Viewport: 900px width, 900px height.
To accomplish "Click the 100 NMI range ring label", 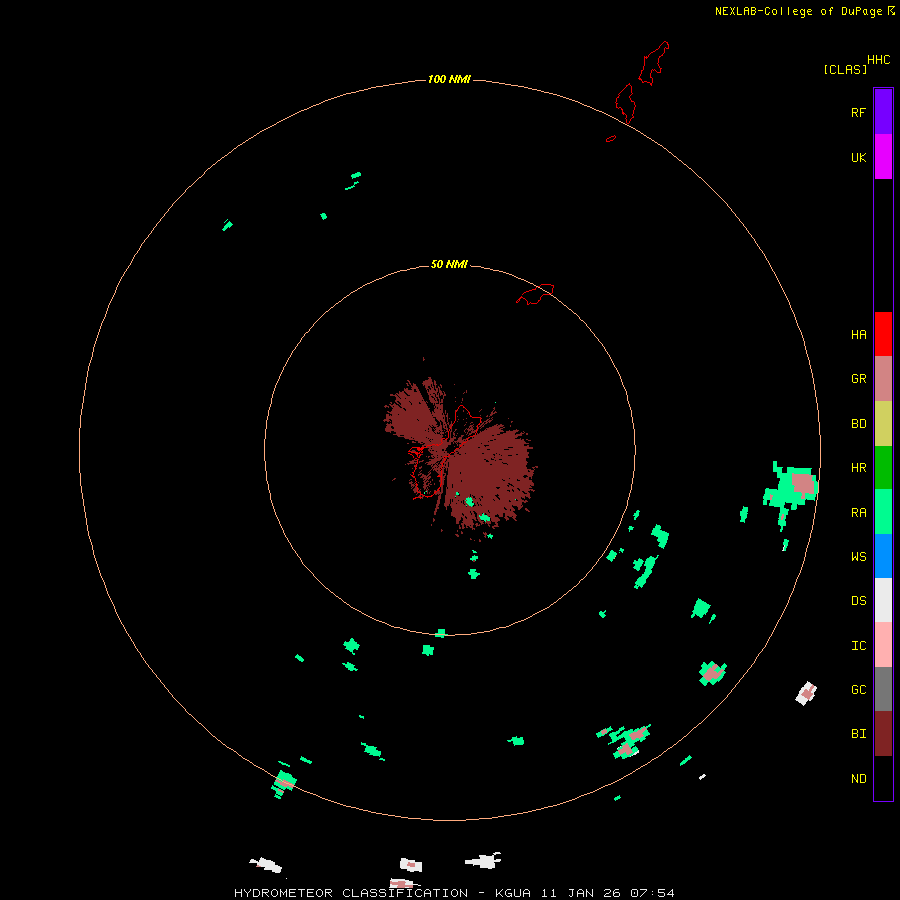I will tap(449, 79).
